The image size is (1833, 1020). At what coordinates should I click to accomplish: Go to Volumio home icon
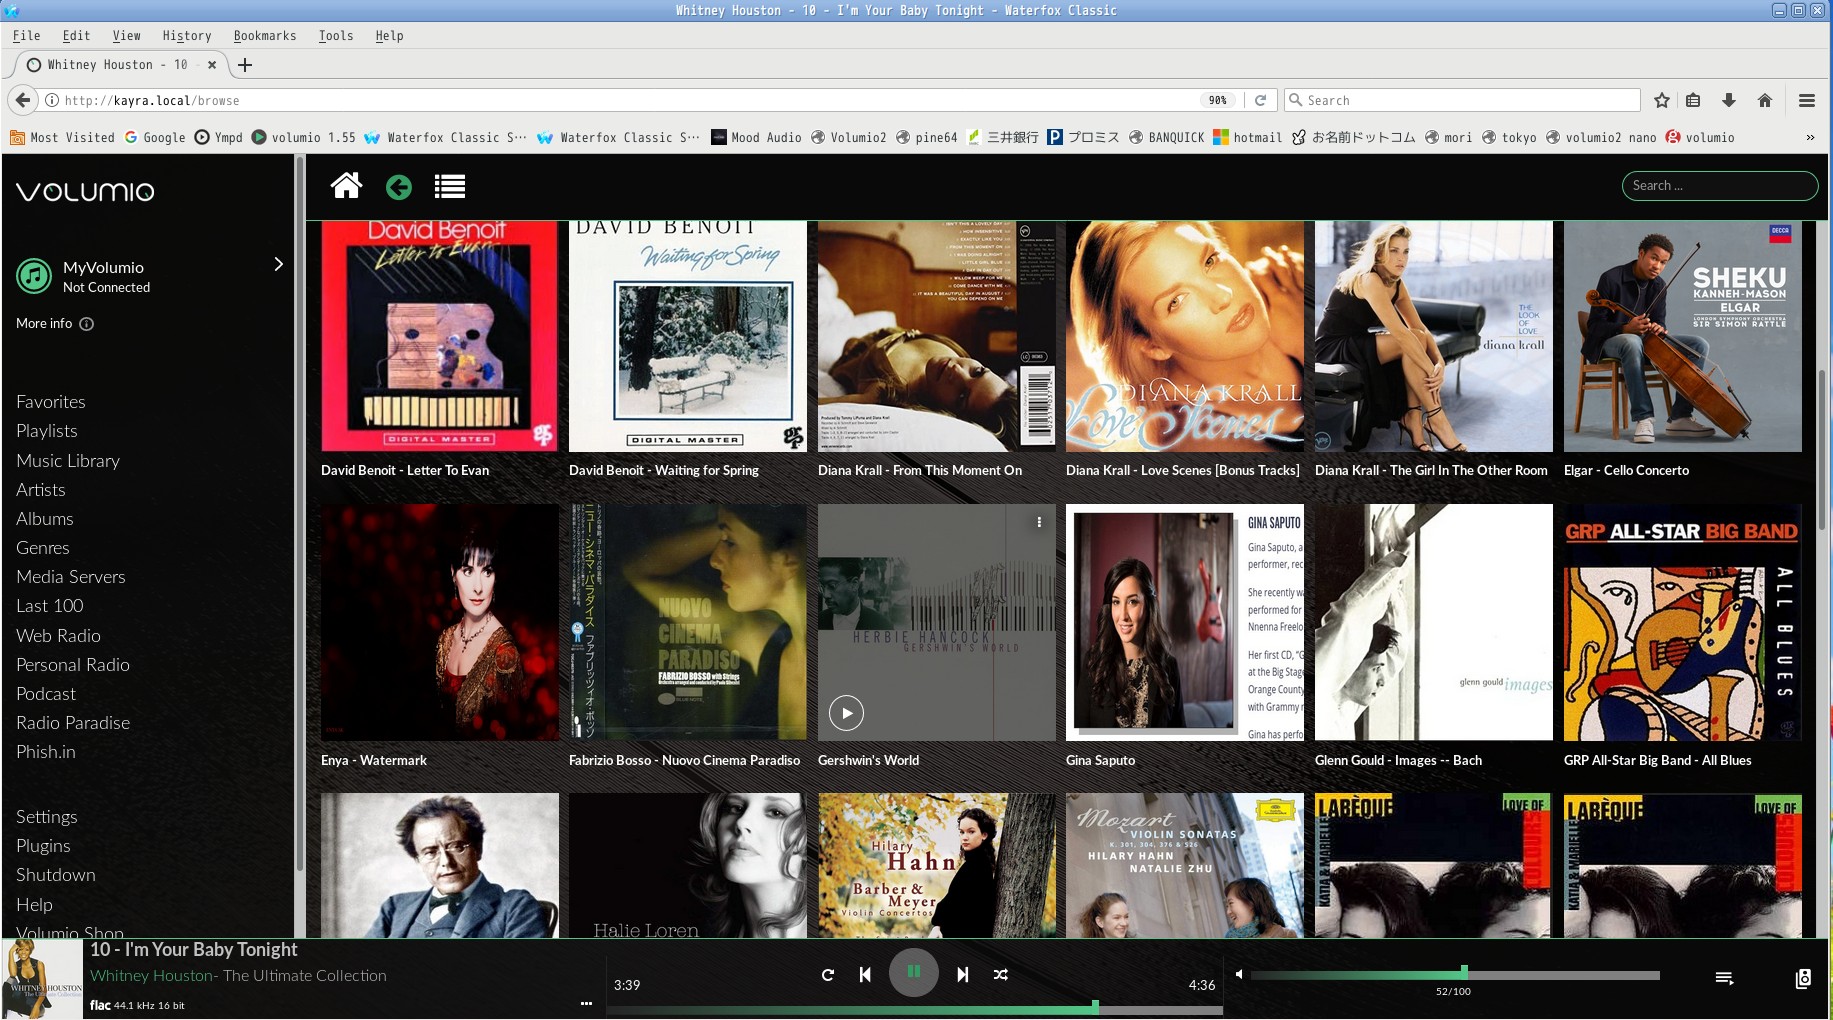pyautogui.click(x=346, y=186)
